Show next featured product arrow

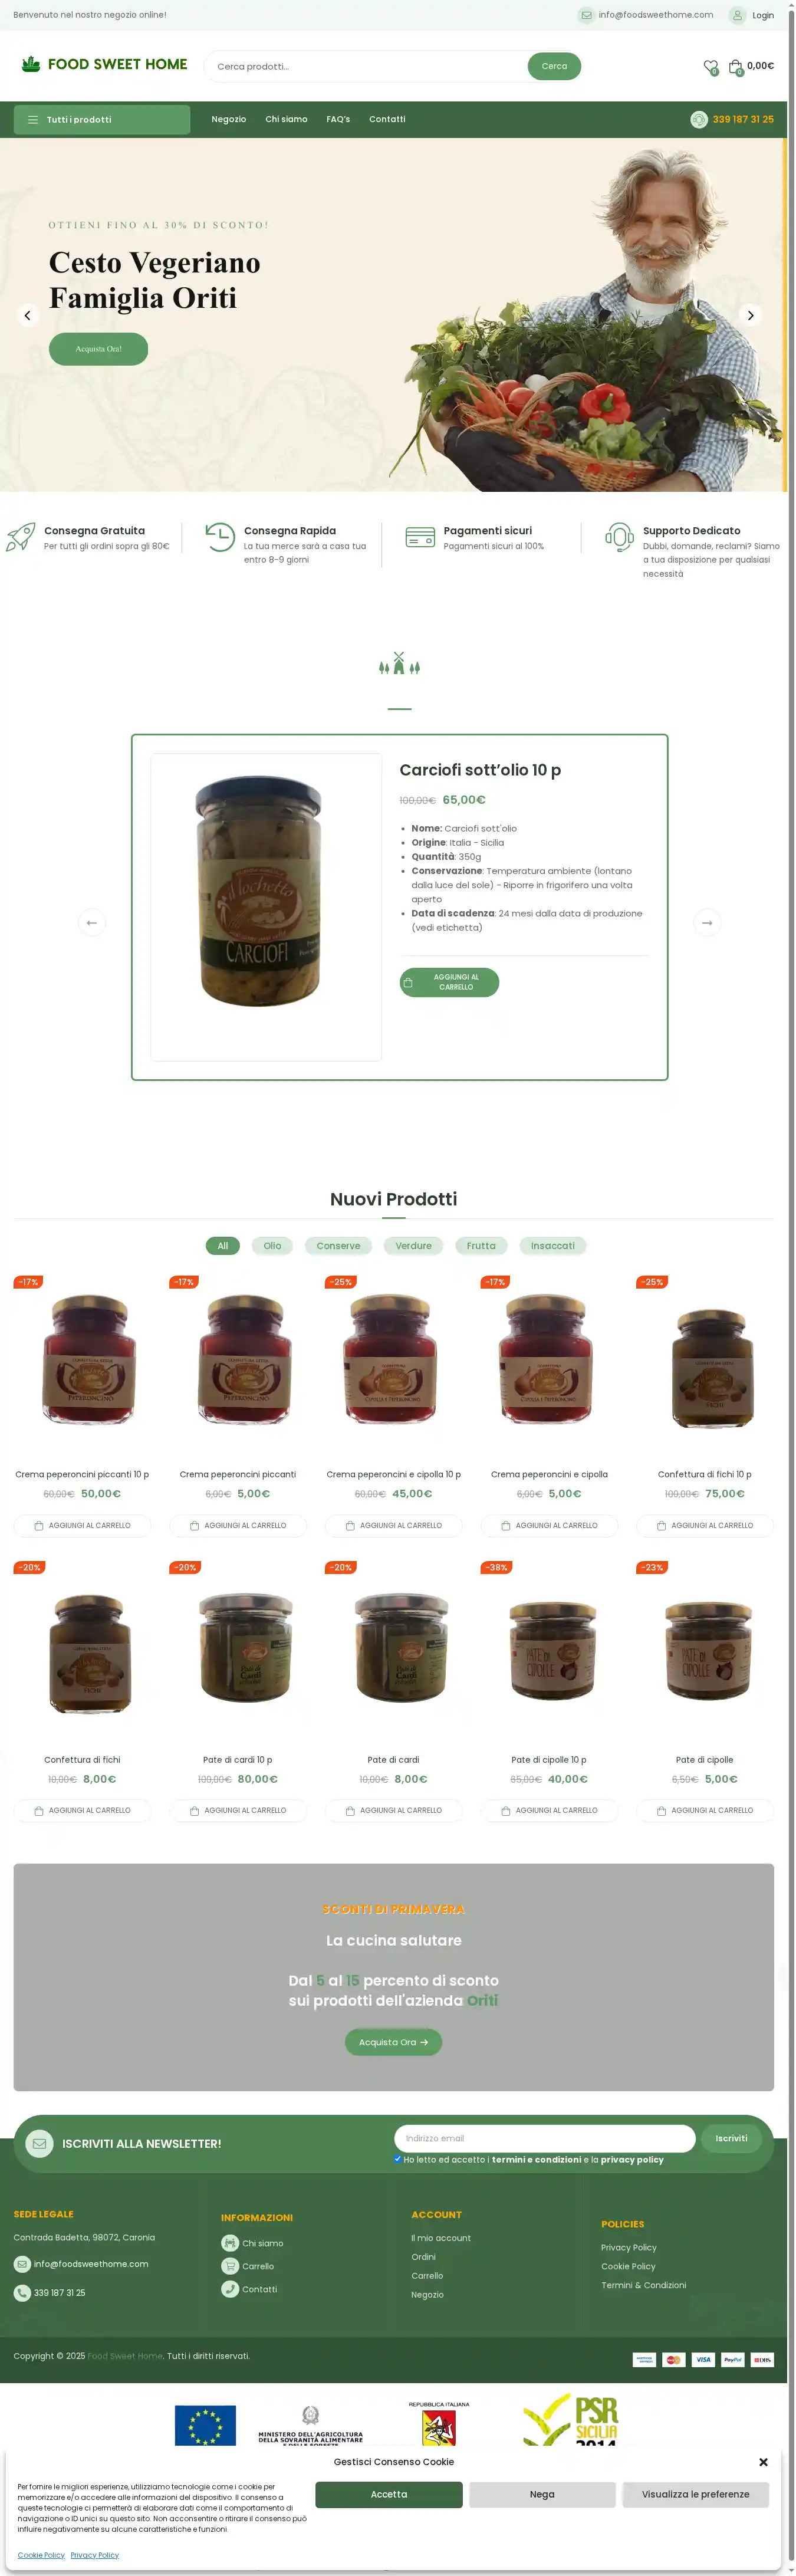click(707, 922)
